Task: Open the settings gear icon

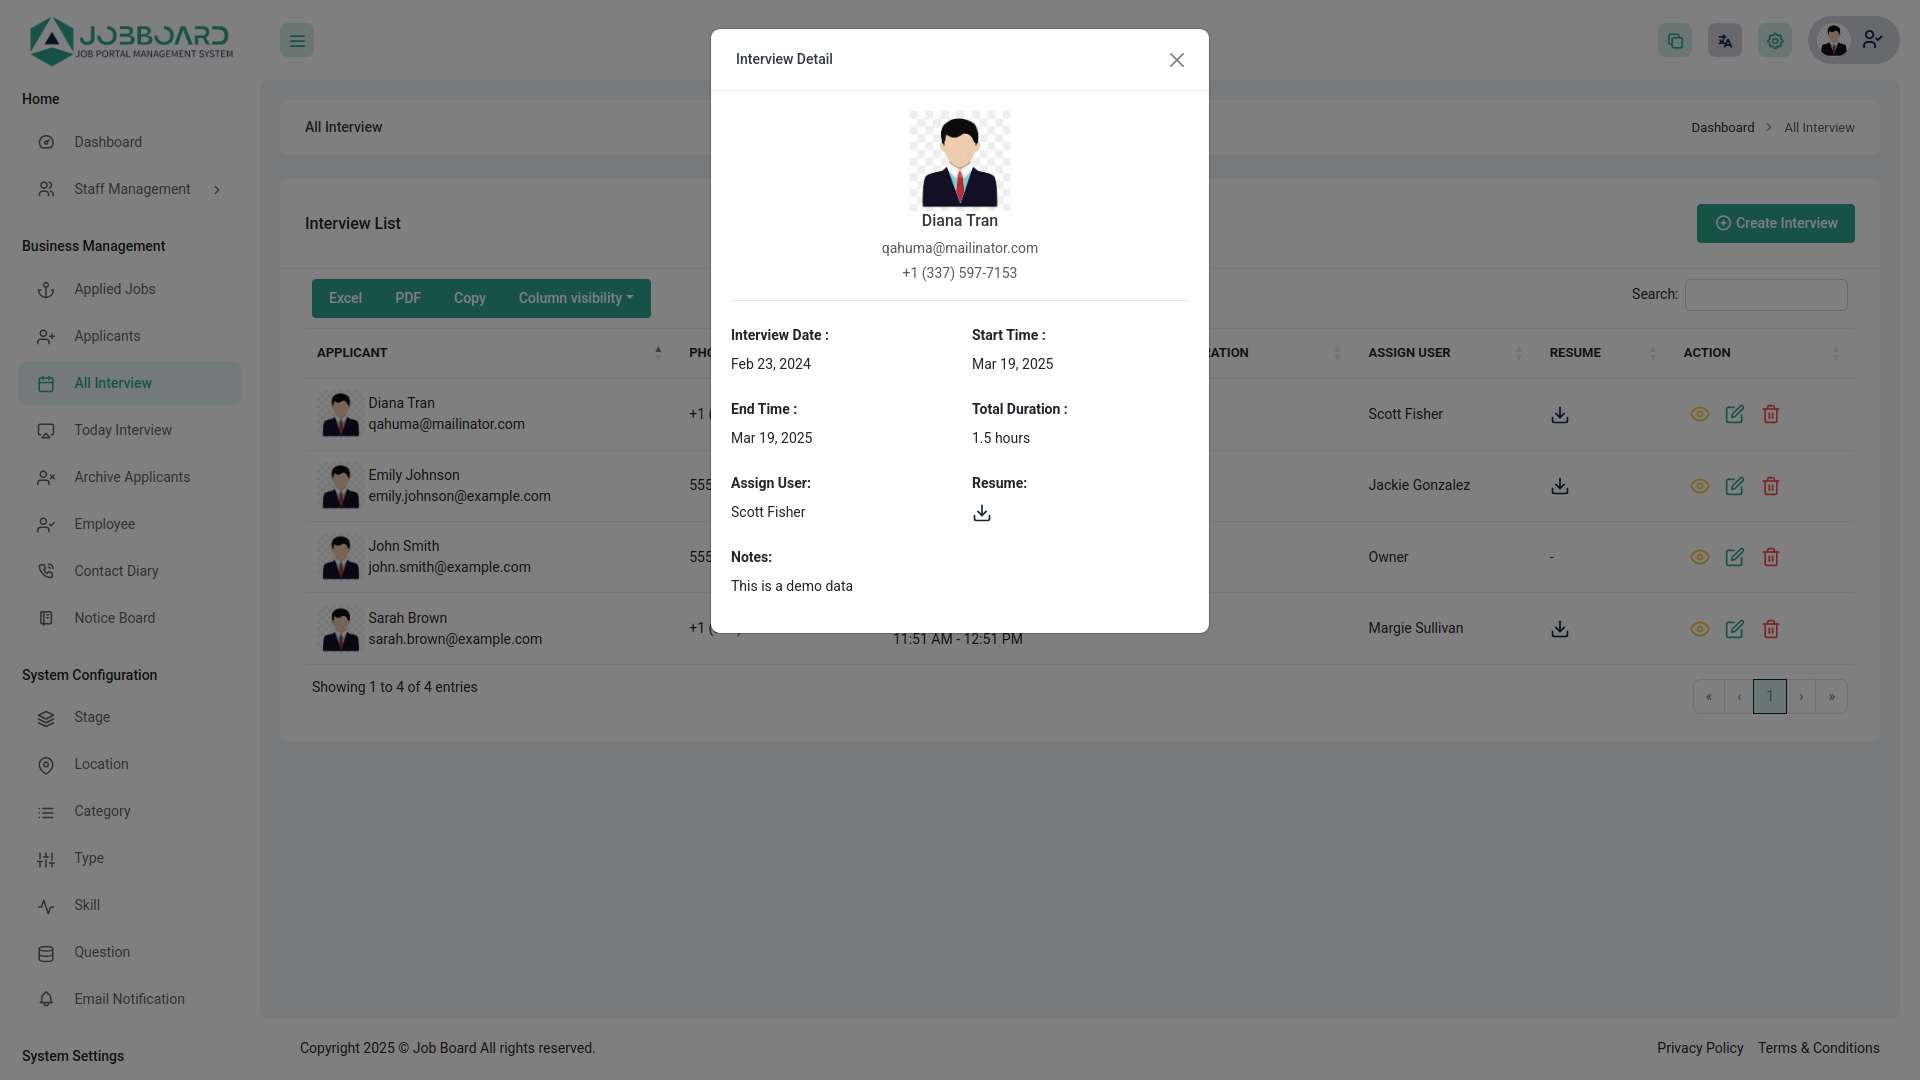Action: (x=1774, y=40)
